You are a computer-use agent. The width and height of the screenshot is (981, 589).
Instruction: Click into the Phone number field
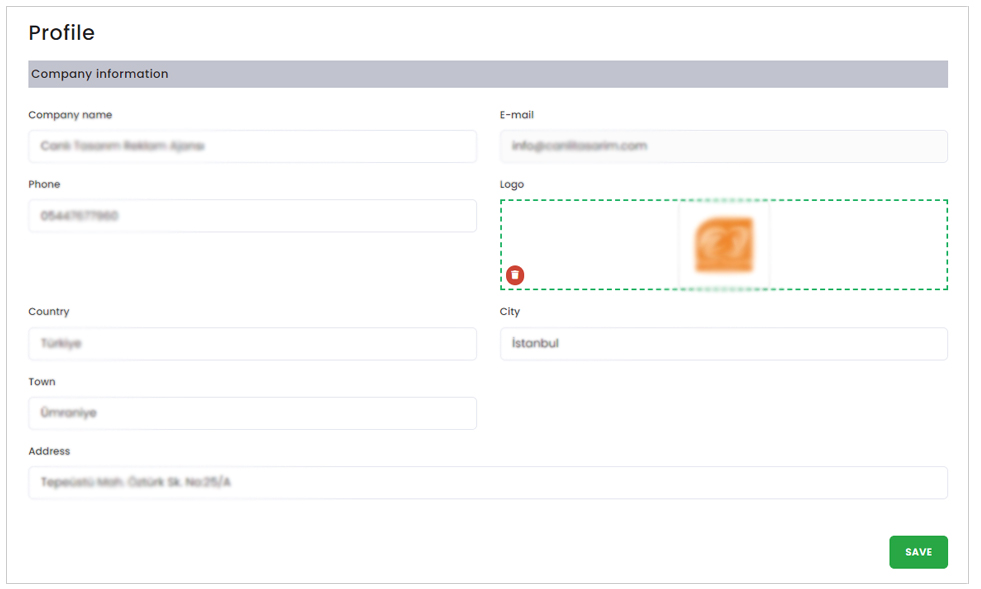[x=252, y=216]
